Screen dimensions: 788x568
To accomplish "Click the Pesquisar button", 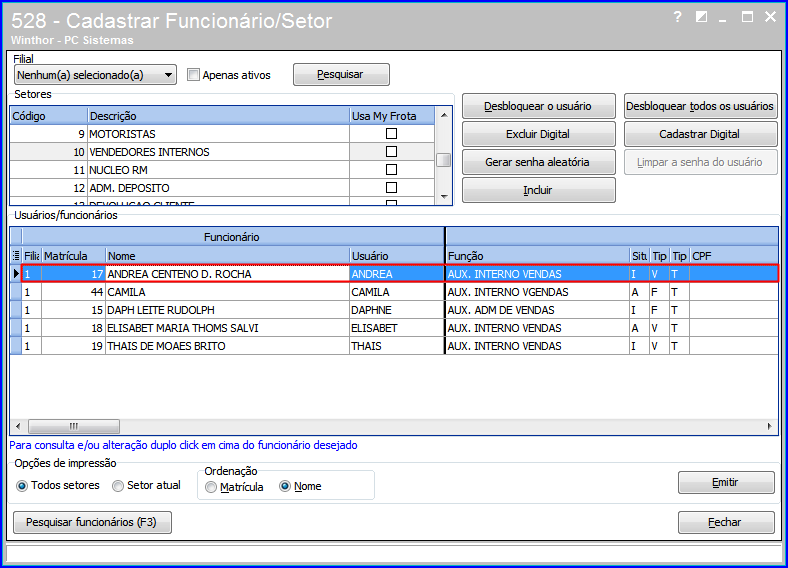I will point(341,74).
